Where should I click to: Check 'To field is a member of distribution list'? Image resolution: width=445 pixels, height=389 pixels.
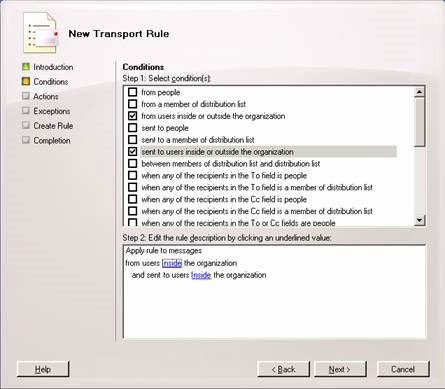(133, 187)
